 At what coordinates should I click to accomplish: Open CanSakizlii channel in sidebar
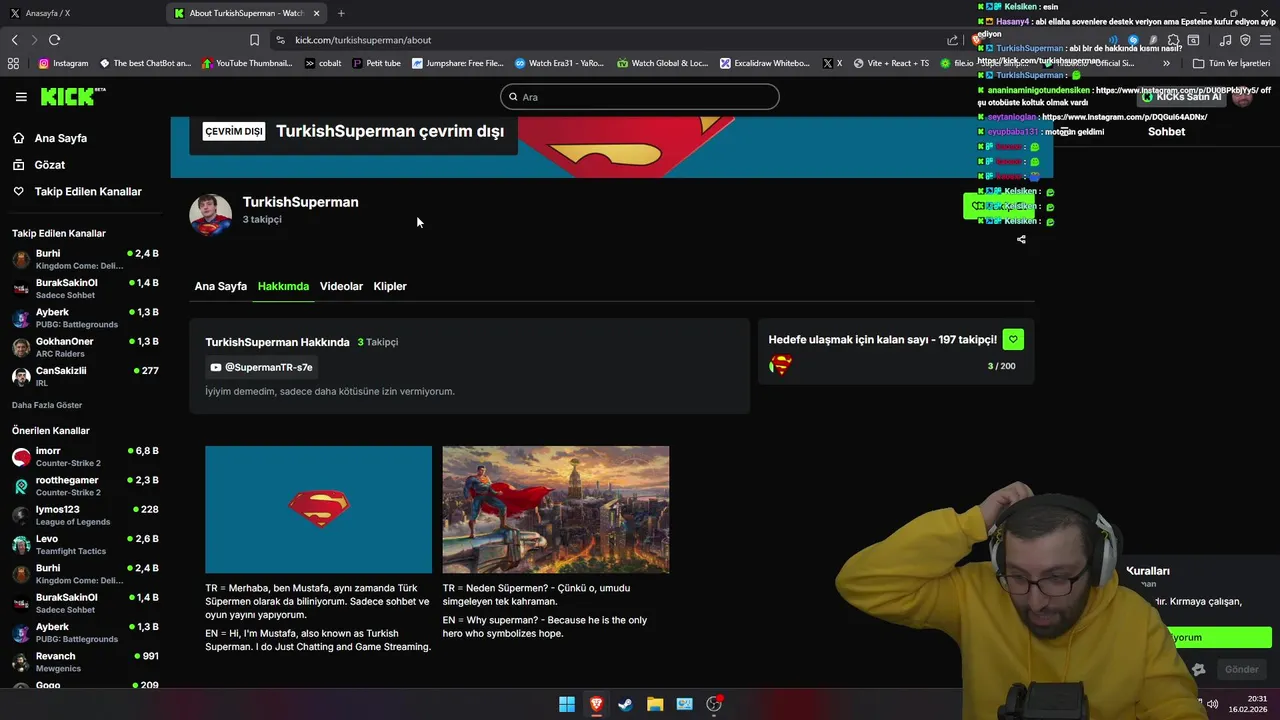pyautogui.click(x=85, y=376)
